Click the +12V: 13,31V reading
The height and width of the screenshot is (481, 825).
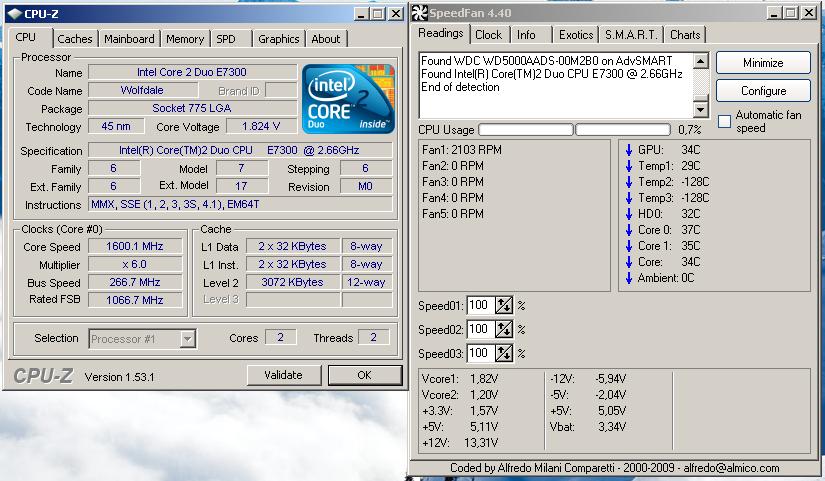[x=460, y=443]
